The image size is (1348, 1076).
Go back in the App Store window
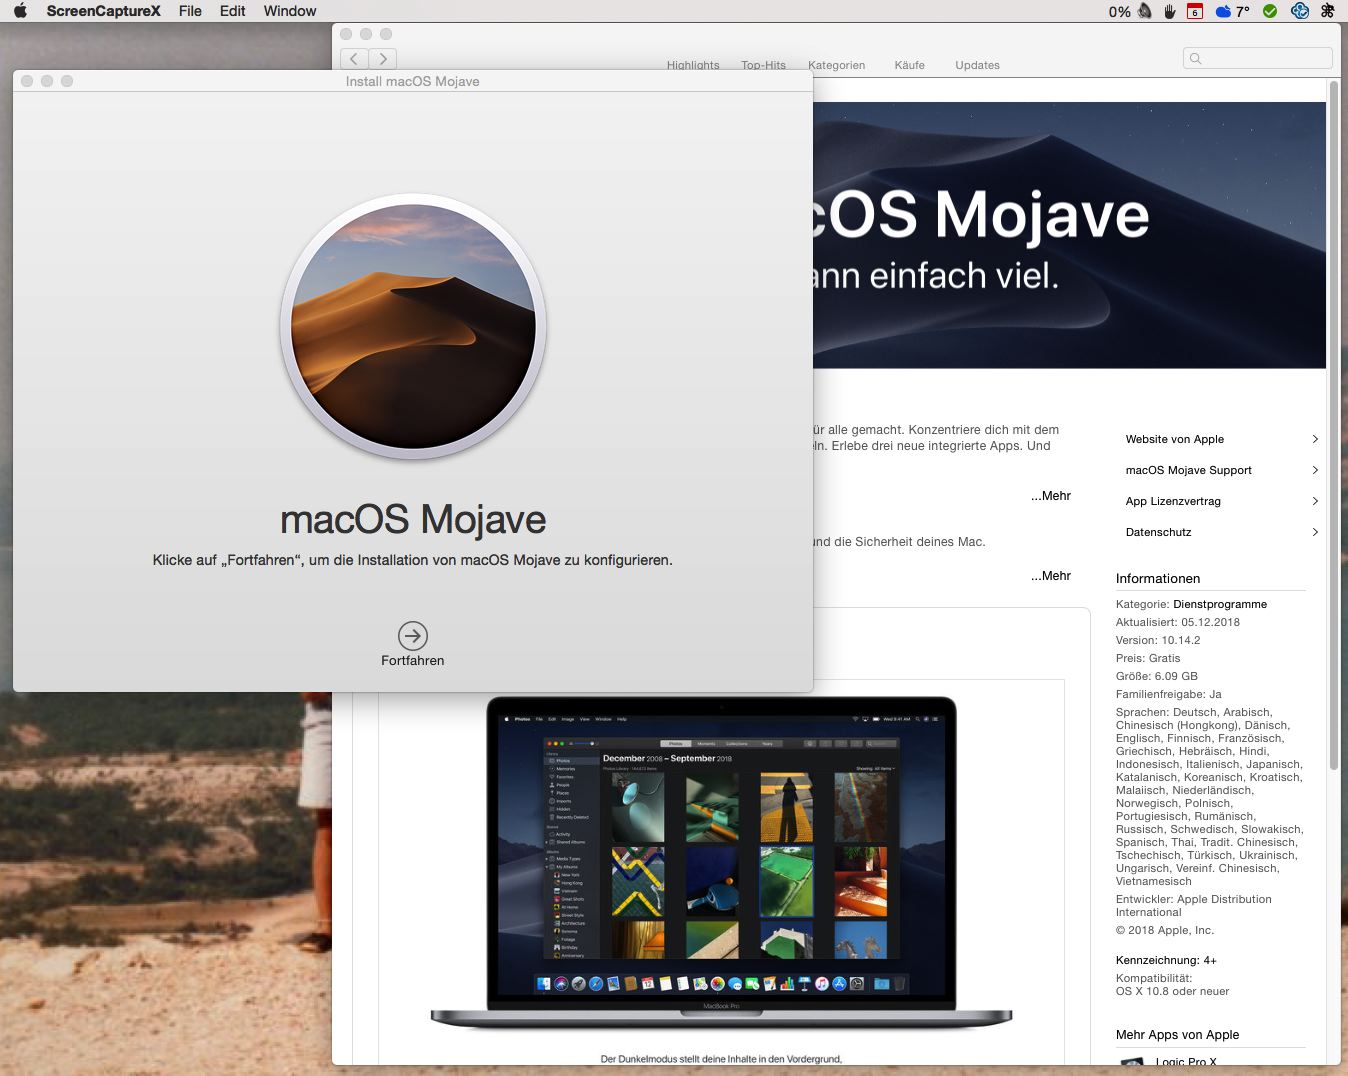(354, 59)
